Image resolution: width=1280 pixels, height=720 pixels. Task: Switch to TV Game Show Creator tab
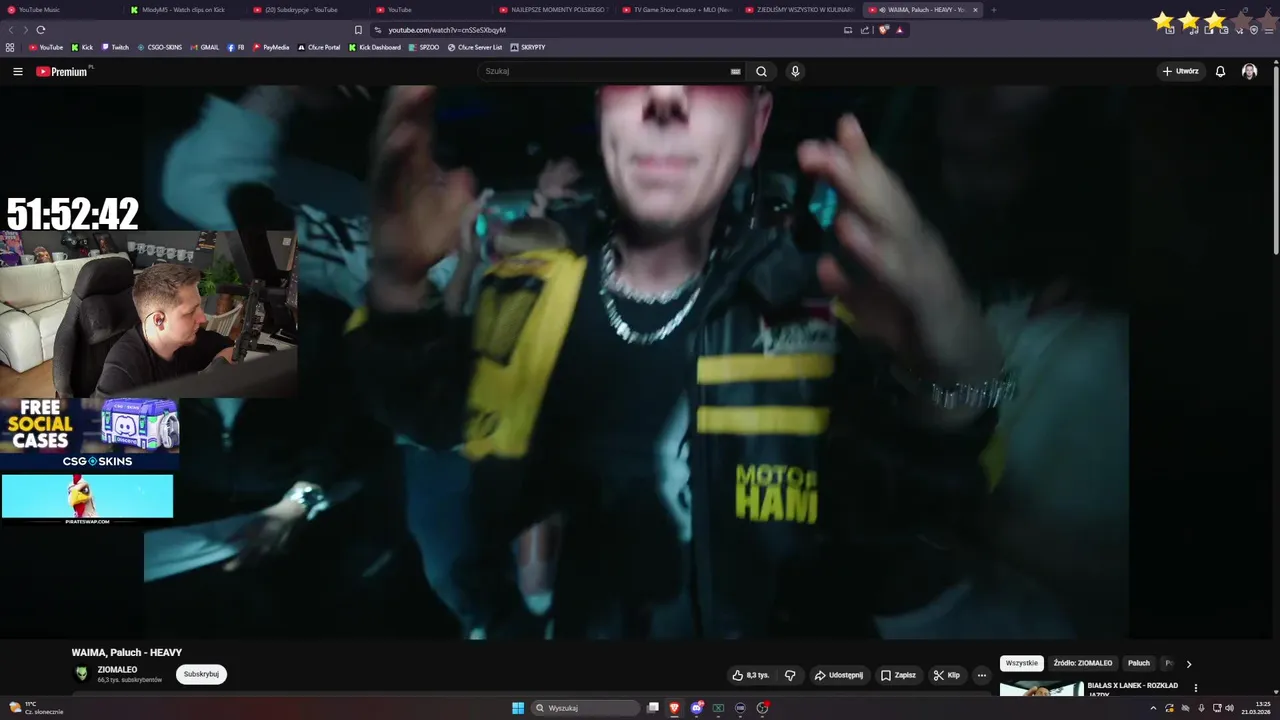click(x=675, y=10)
